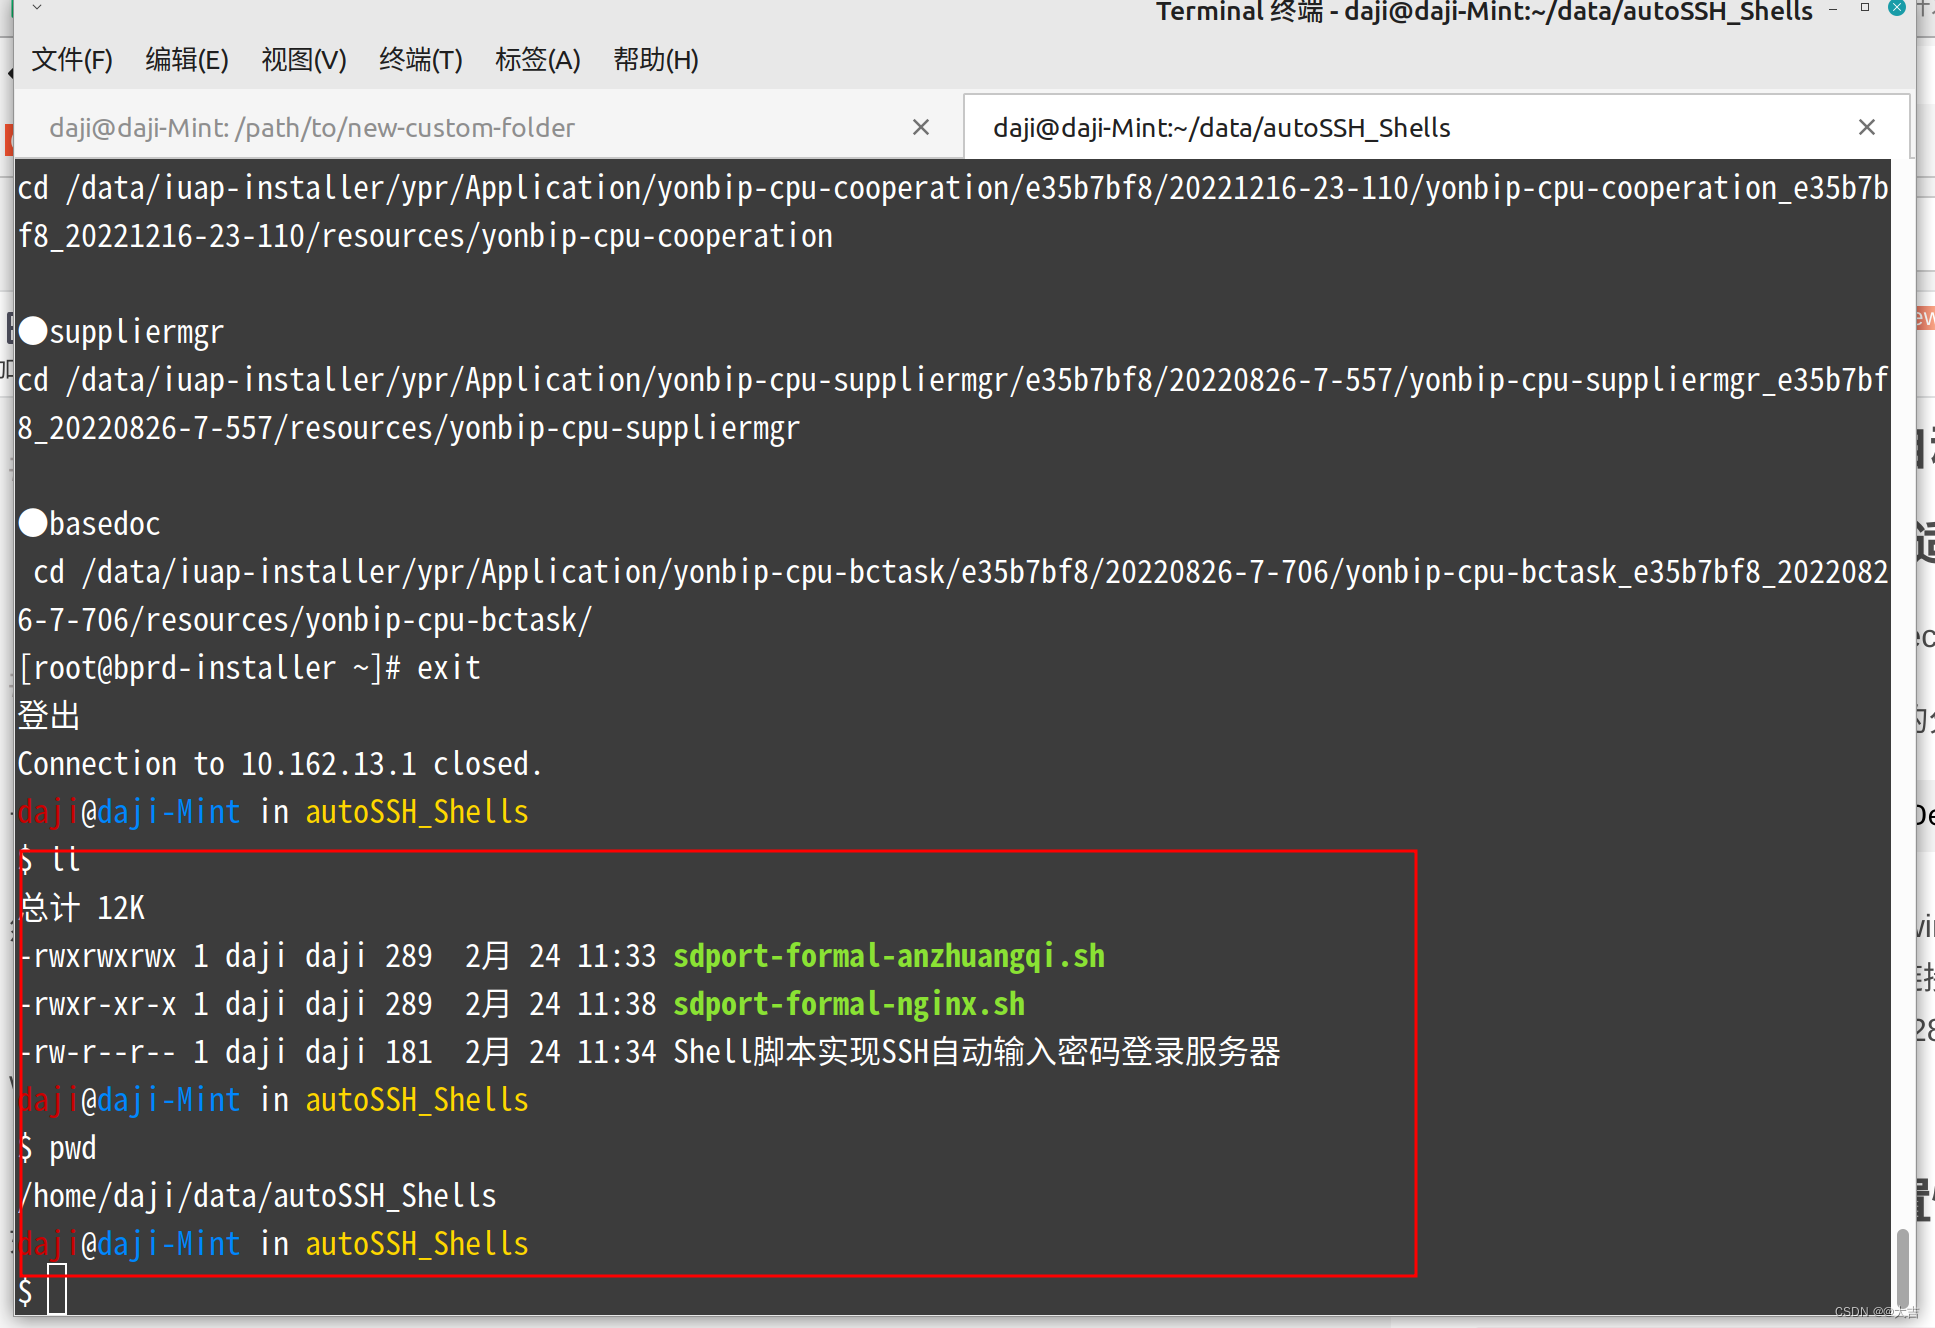Click the Shell脚本实现SSH自动输入密码登录服务器 filename

click(x=977, y=1052)
